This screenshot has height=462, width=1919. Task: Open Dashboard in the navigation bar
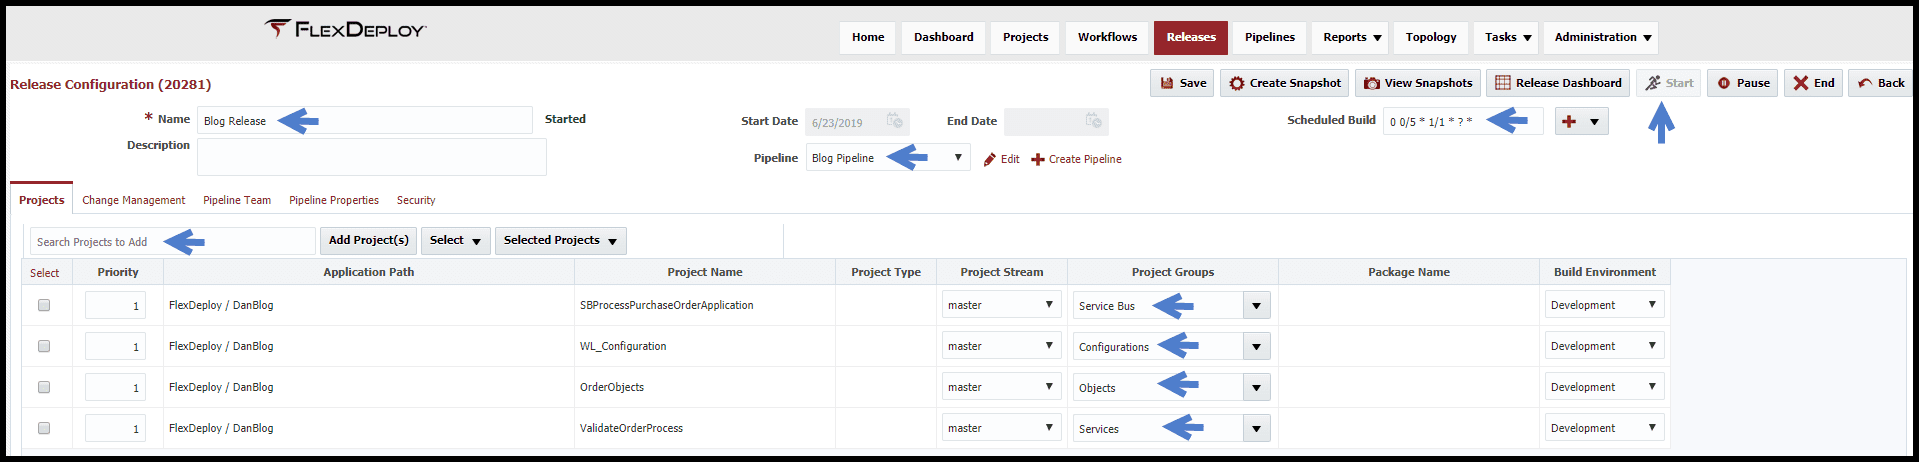pyautogui.click(x=943, y=37)
